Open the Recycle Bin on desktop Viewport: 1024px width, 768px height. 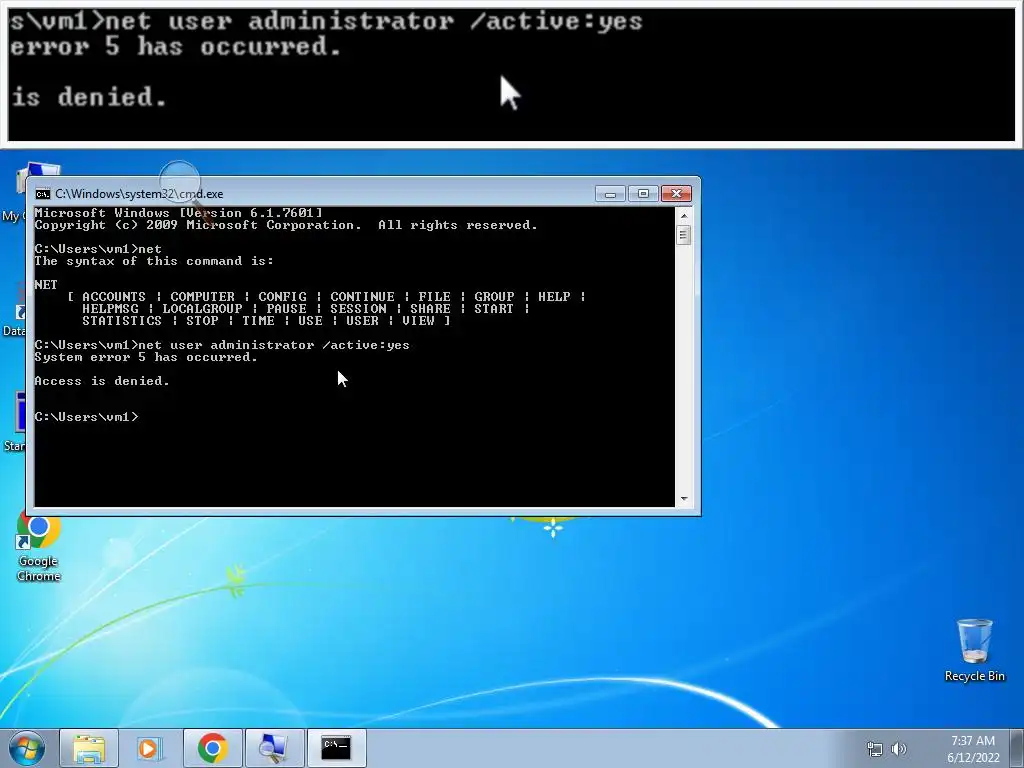tap(974, 650)
